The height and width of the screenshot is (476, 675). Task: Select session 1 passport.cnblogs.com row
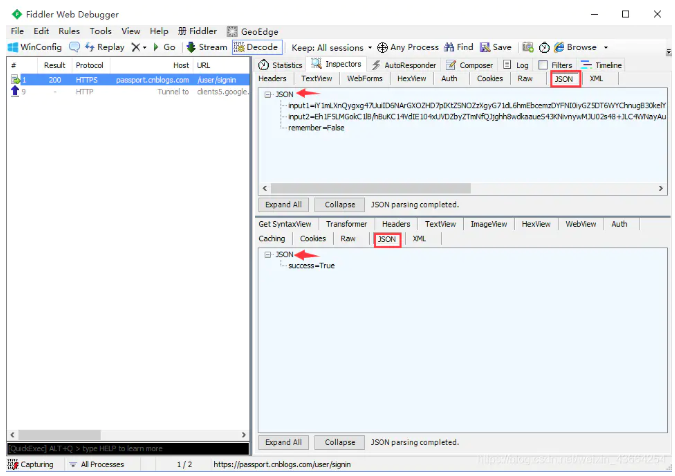128,80
